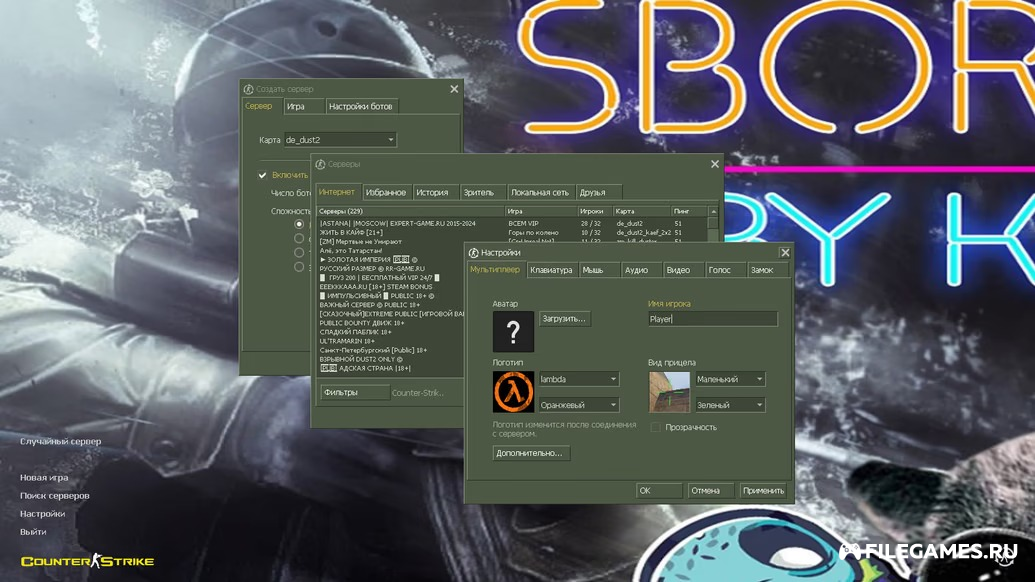The height and width of the screenshot is (582, 1035).
Task: Open Настройки from the main menu
Action: click(x=42, y=513)
